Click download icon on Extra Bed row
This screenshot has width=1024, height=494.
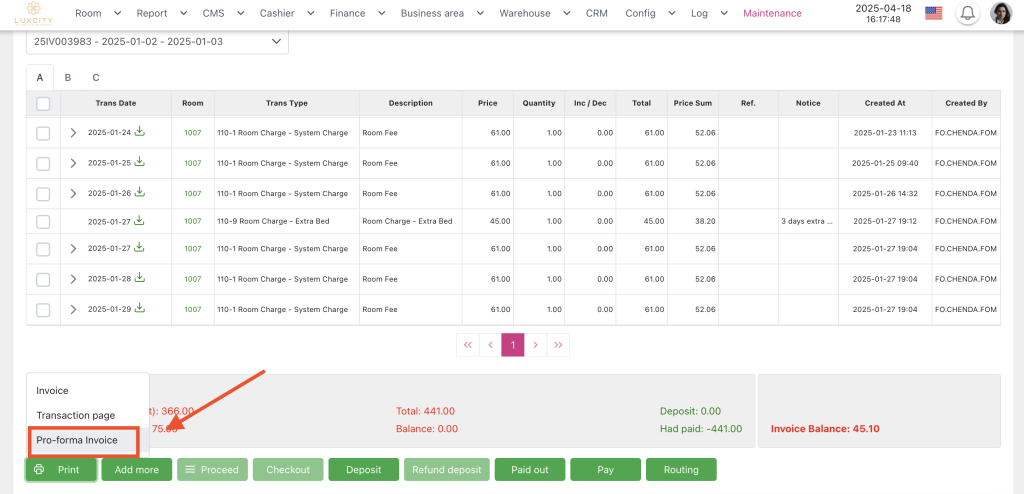point(140,221)
